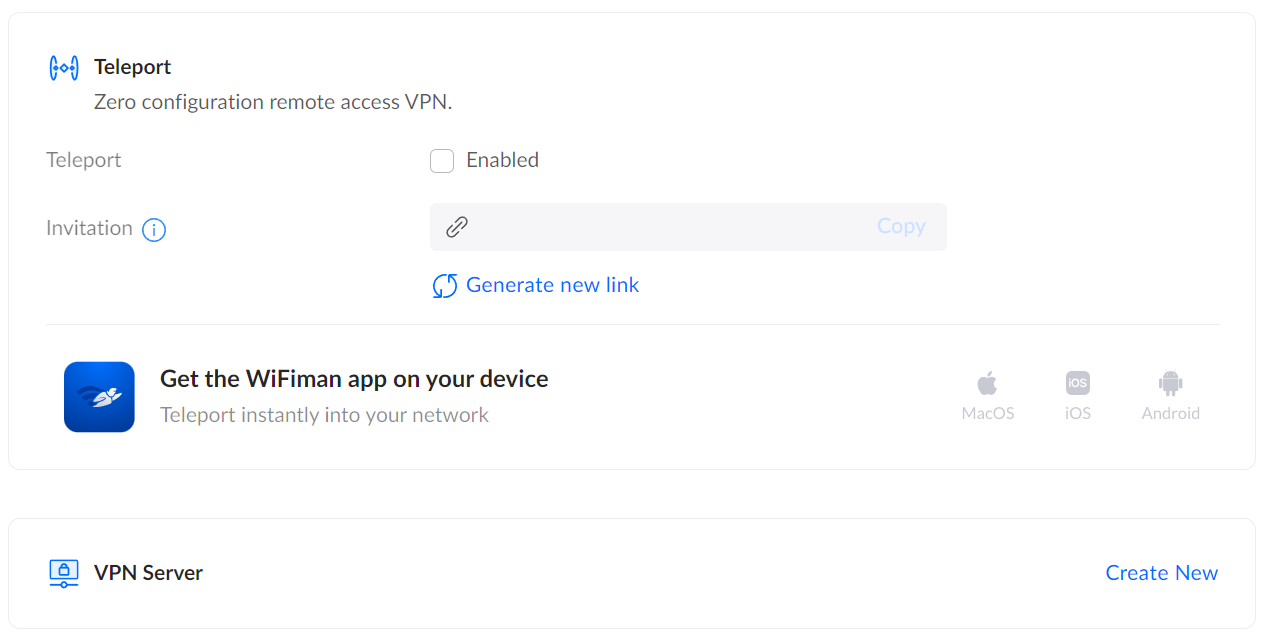Click the Teleport app icon

63,67
